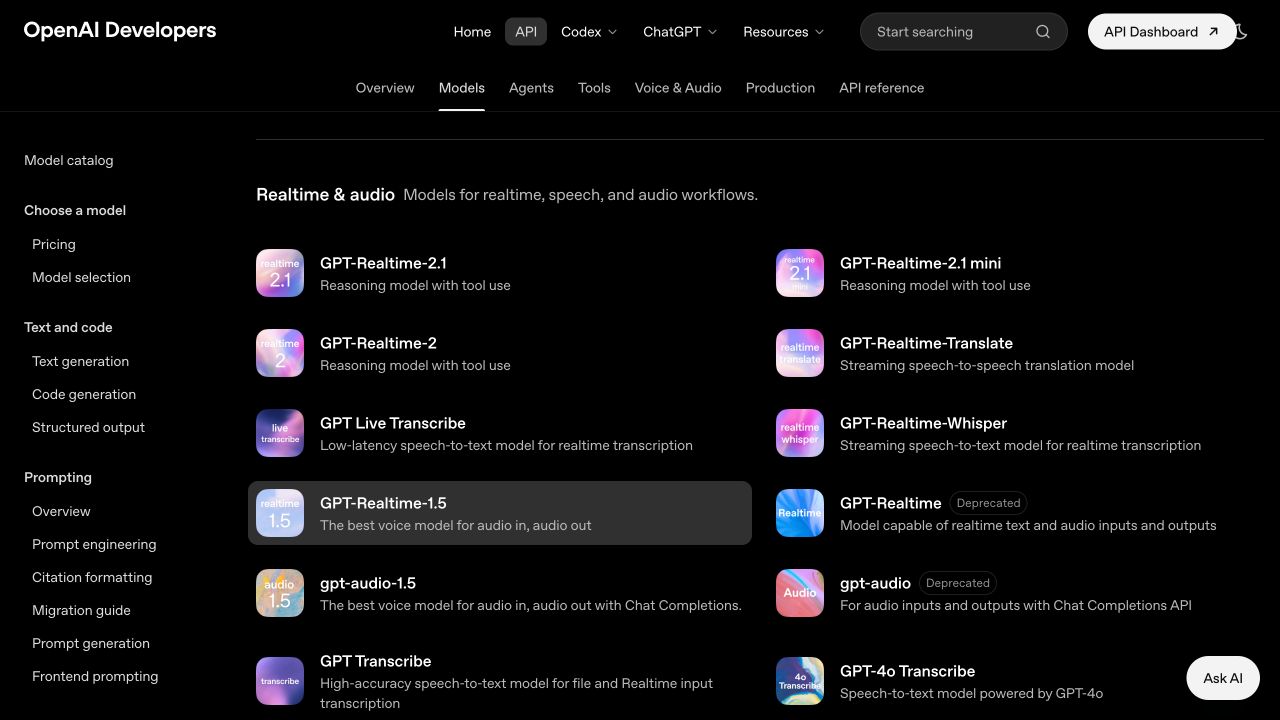Click the GPT-Realtime-2 model icon

click(x=280, y=353)
